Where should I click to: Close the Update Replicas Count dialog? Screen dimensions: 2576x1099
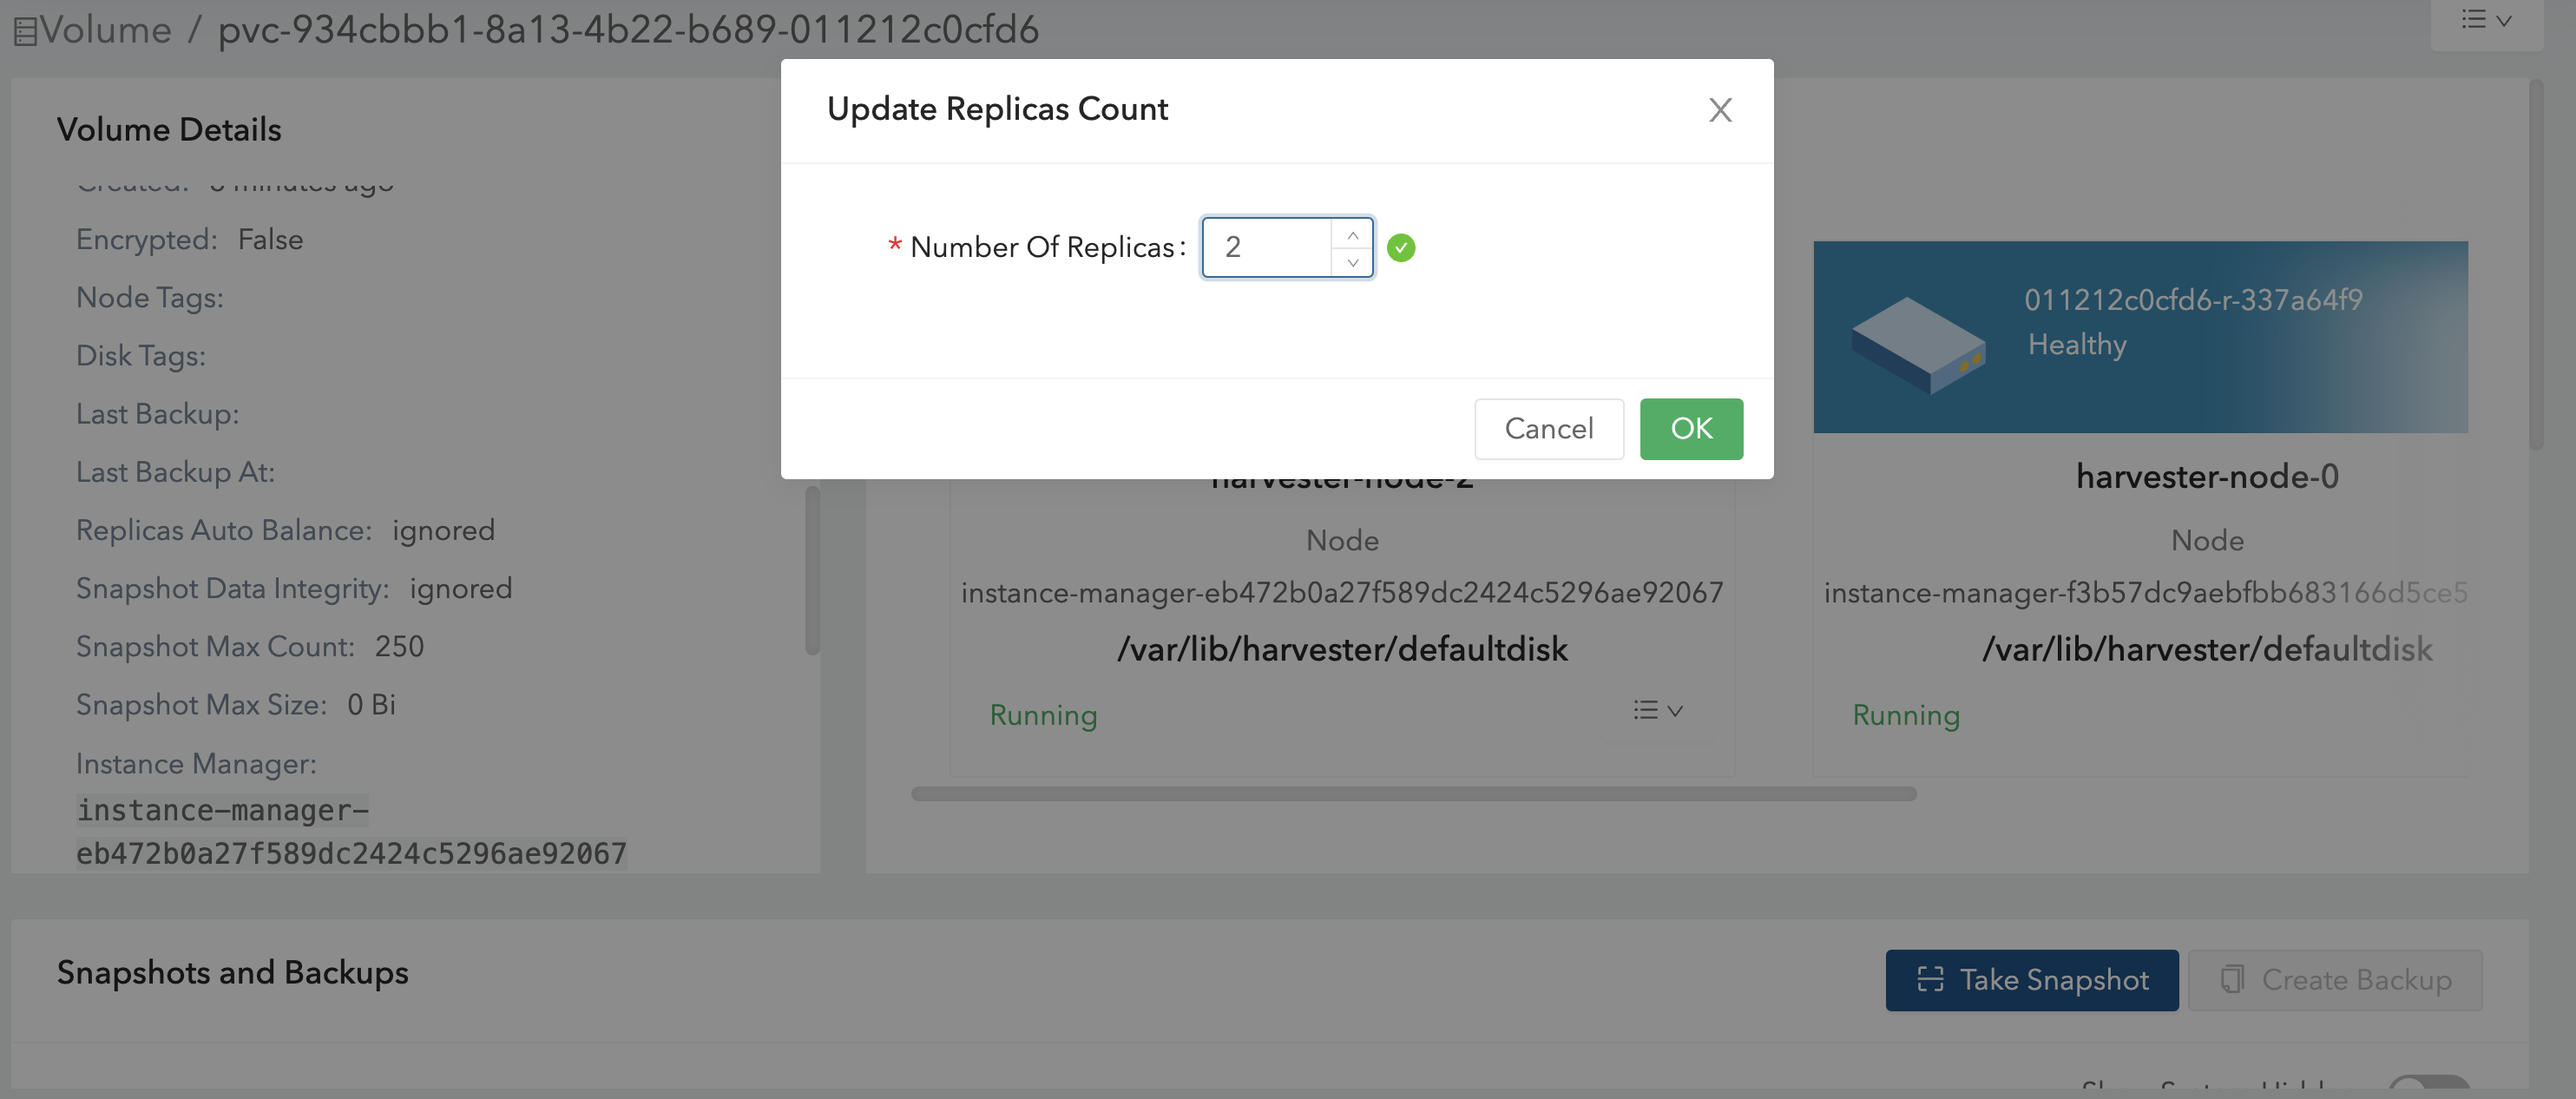(1720, 110)
